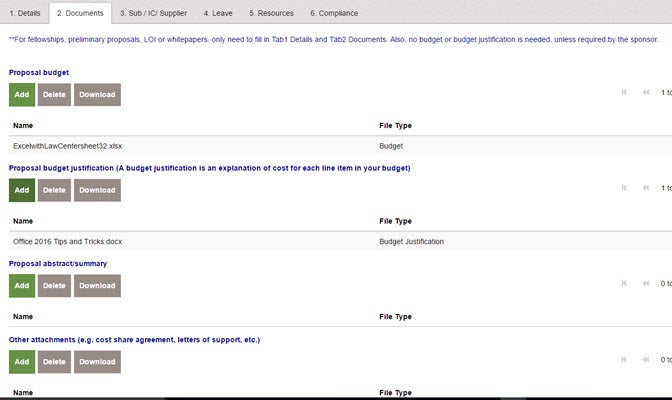Screen dimensions: 672x400
Task: Delete the budget justification document
Action: click(54, 190)
